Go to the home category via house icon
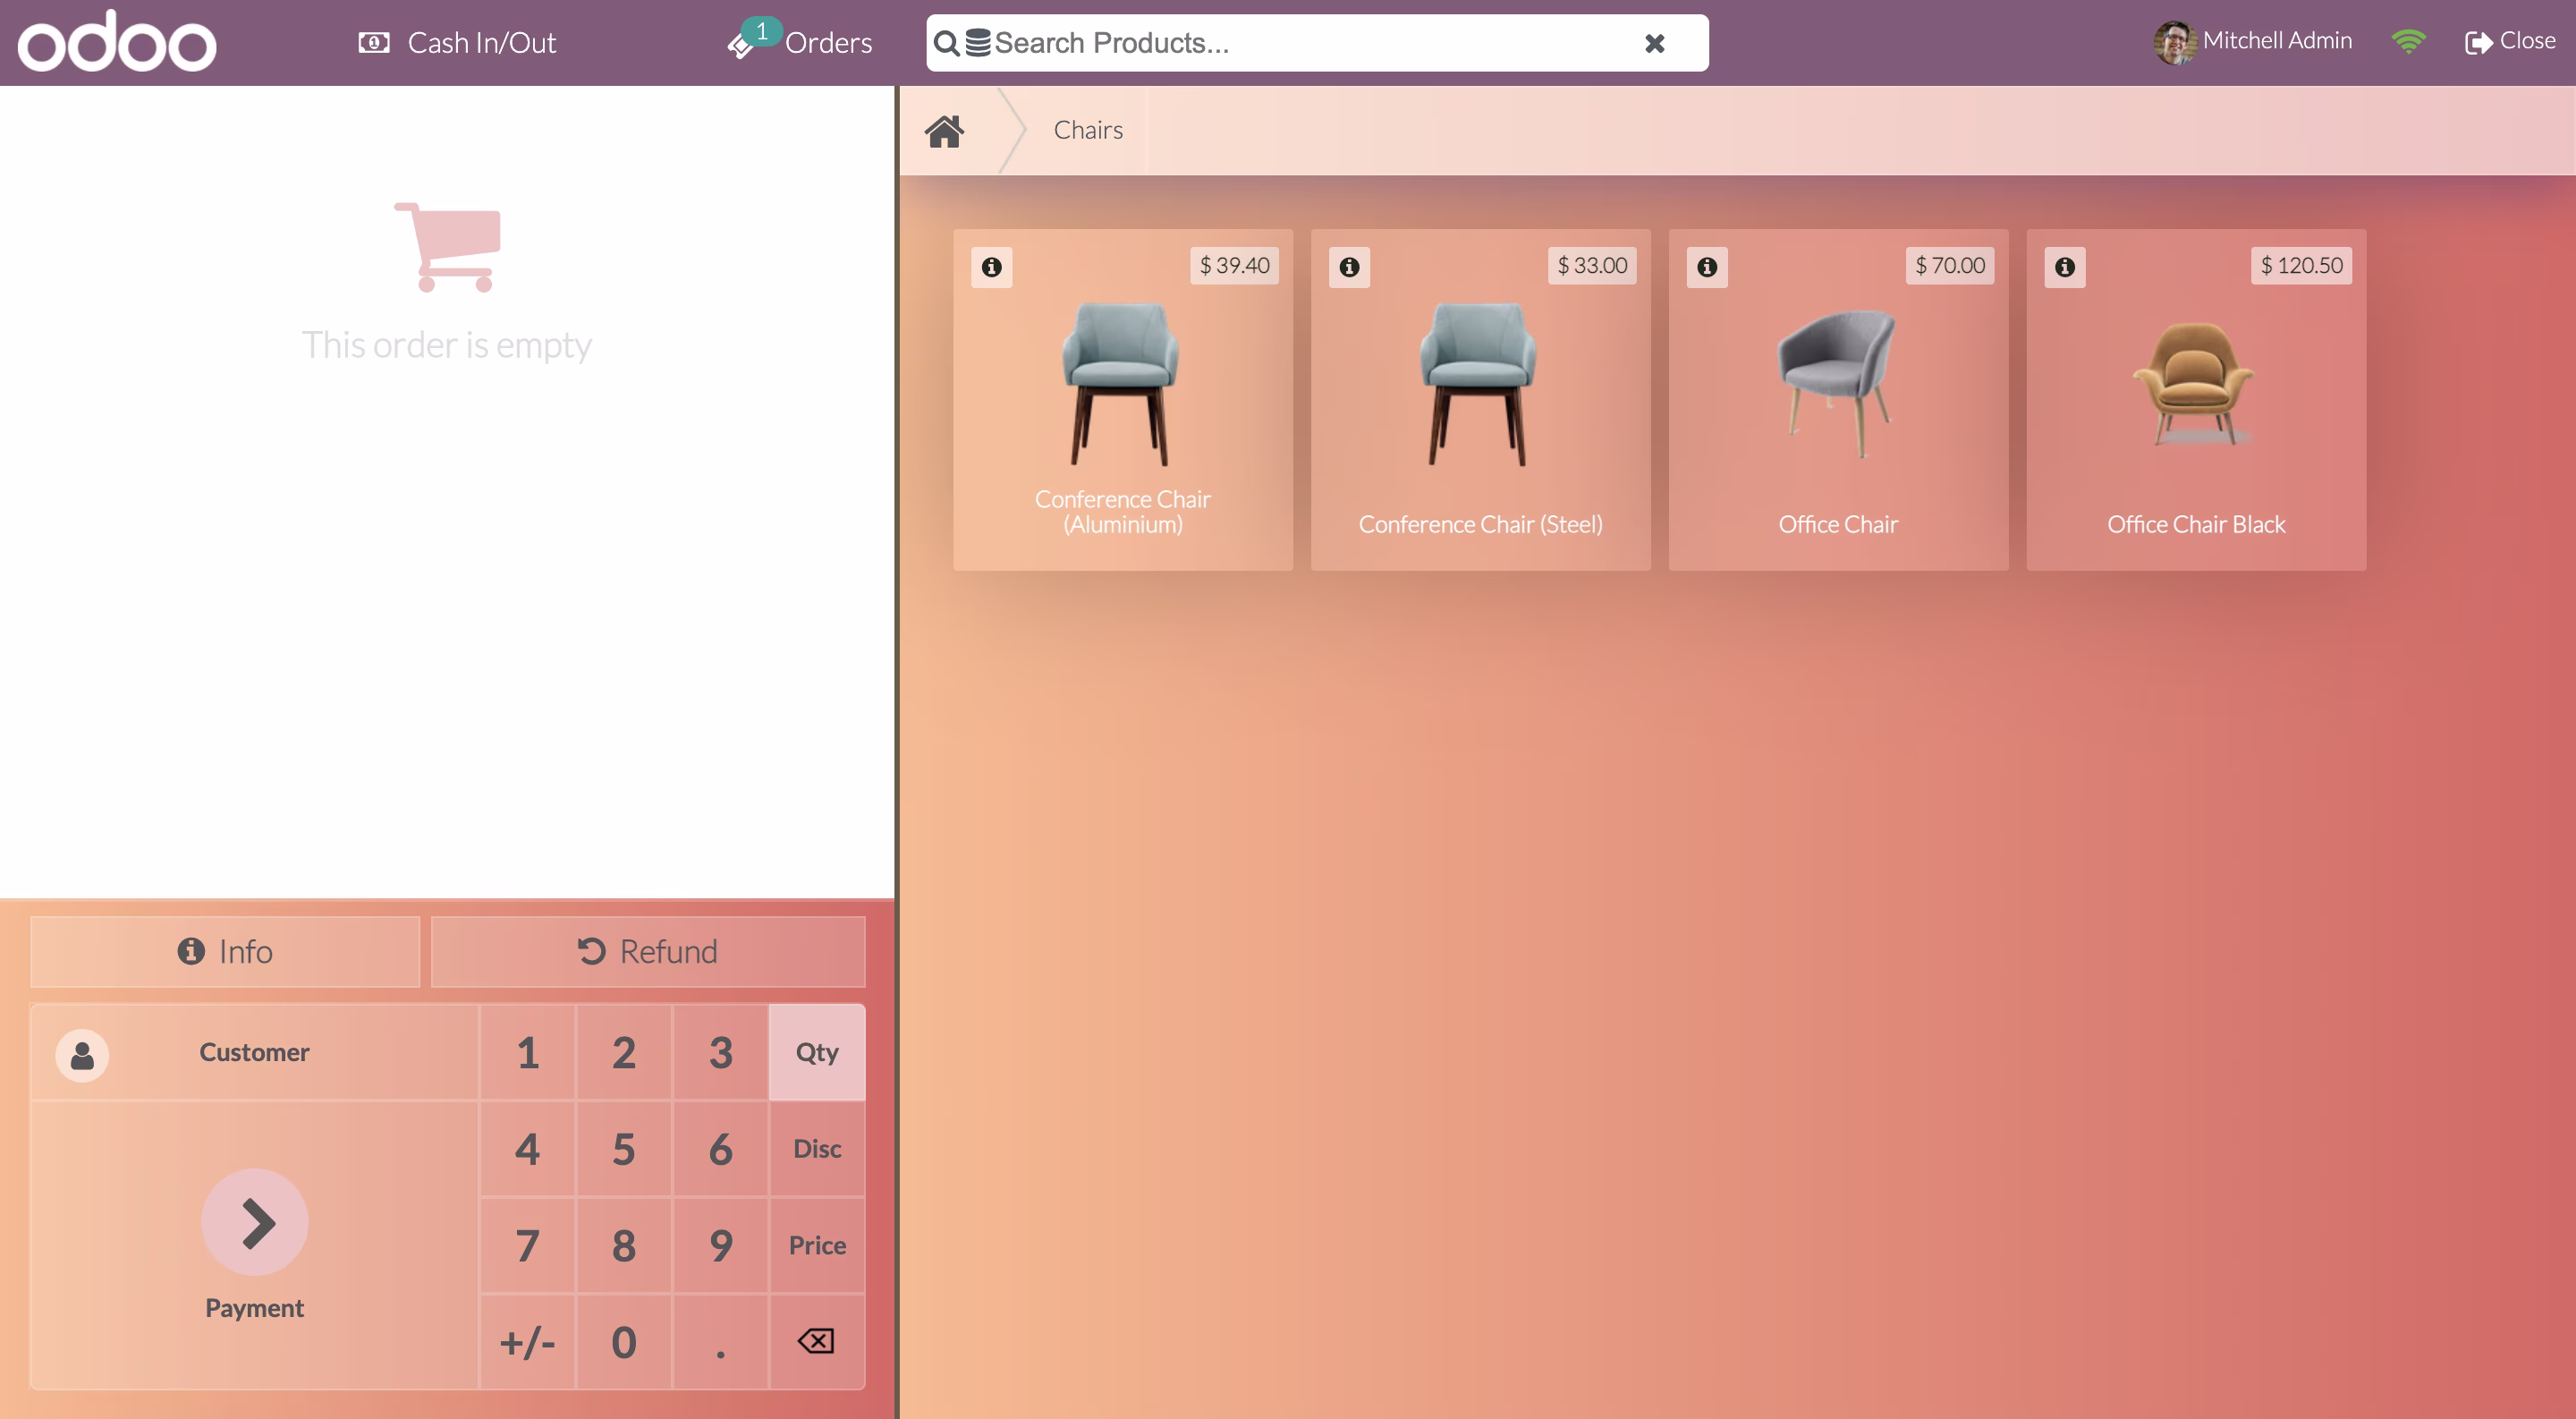Viewport: 2576px width, 1419px height. click(x=944, y=131)
